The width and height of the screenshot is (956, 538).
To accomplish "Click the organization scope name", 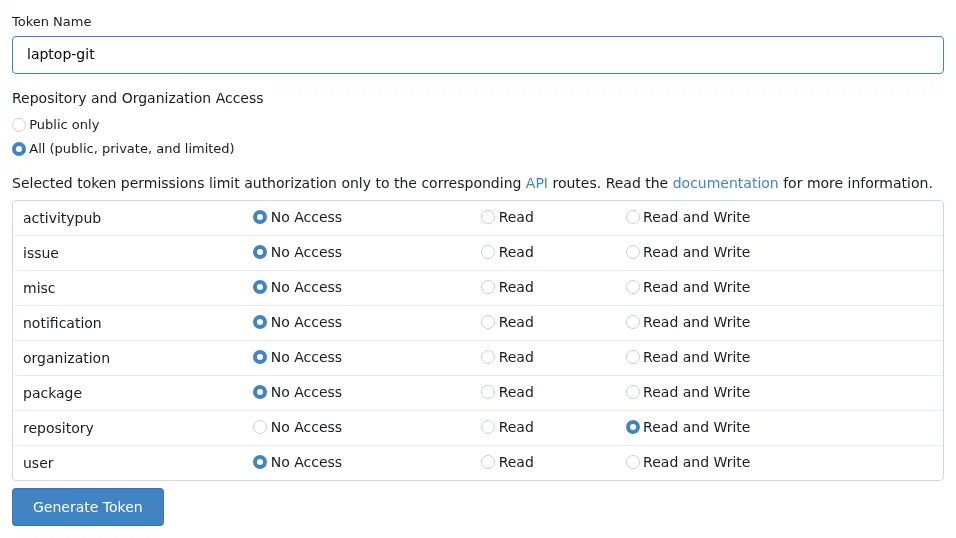I will [x=66, y=358].
